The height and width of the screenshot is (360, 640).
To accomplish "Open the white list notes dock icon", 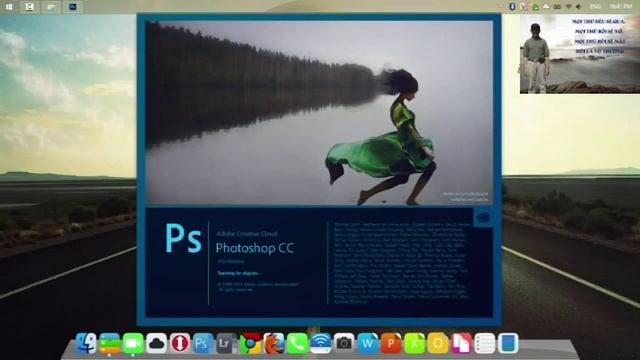I will tap(484, 343).
